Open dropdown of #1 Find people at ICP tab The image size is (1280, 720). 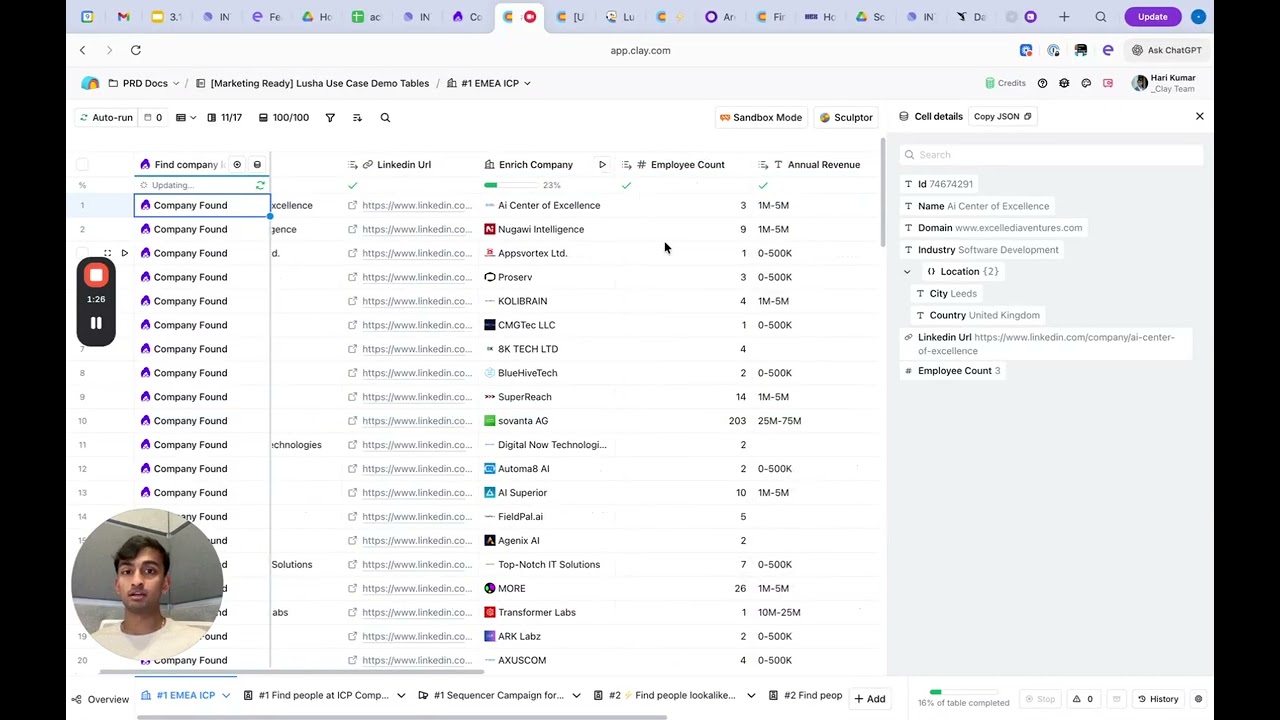tap(401, 695)
